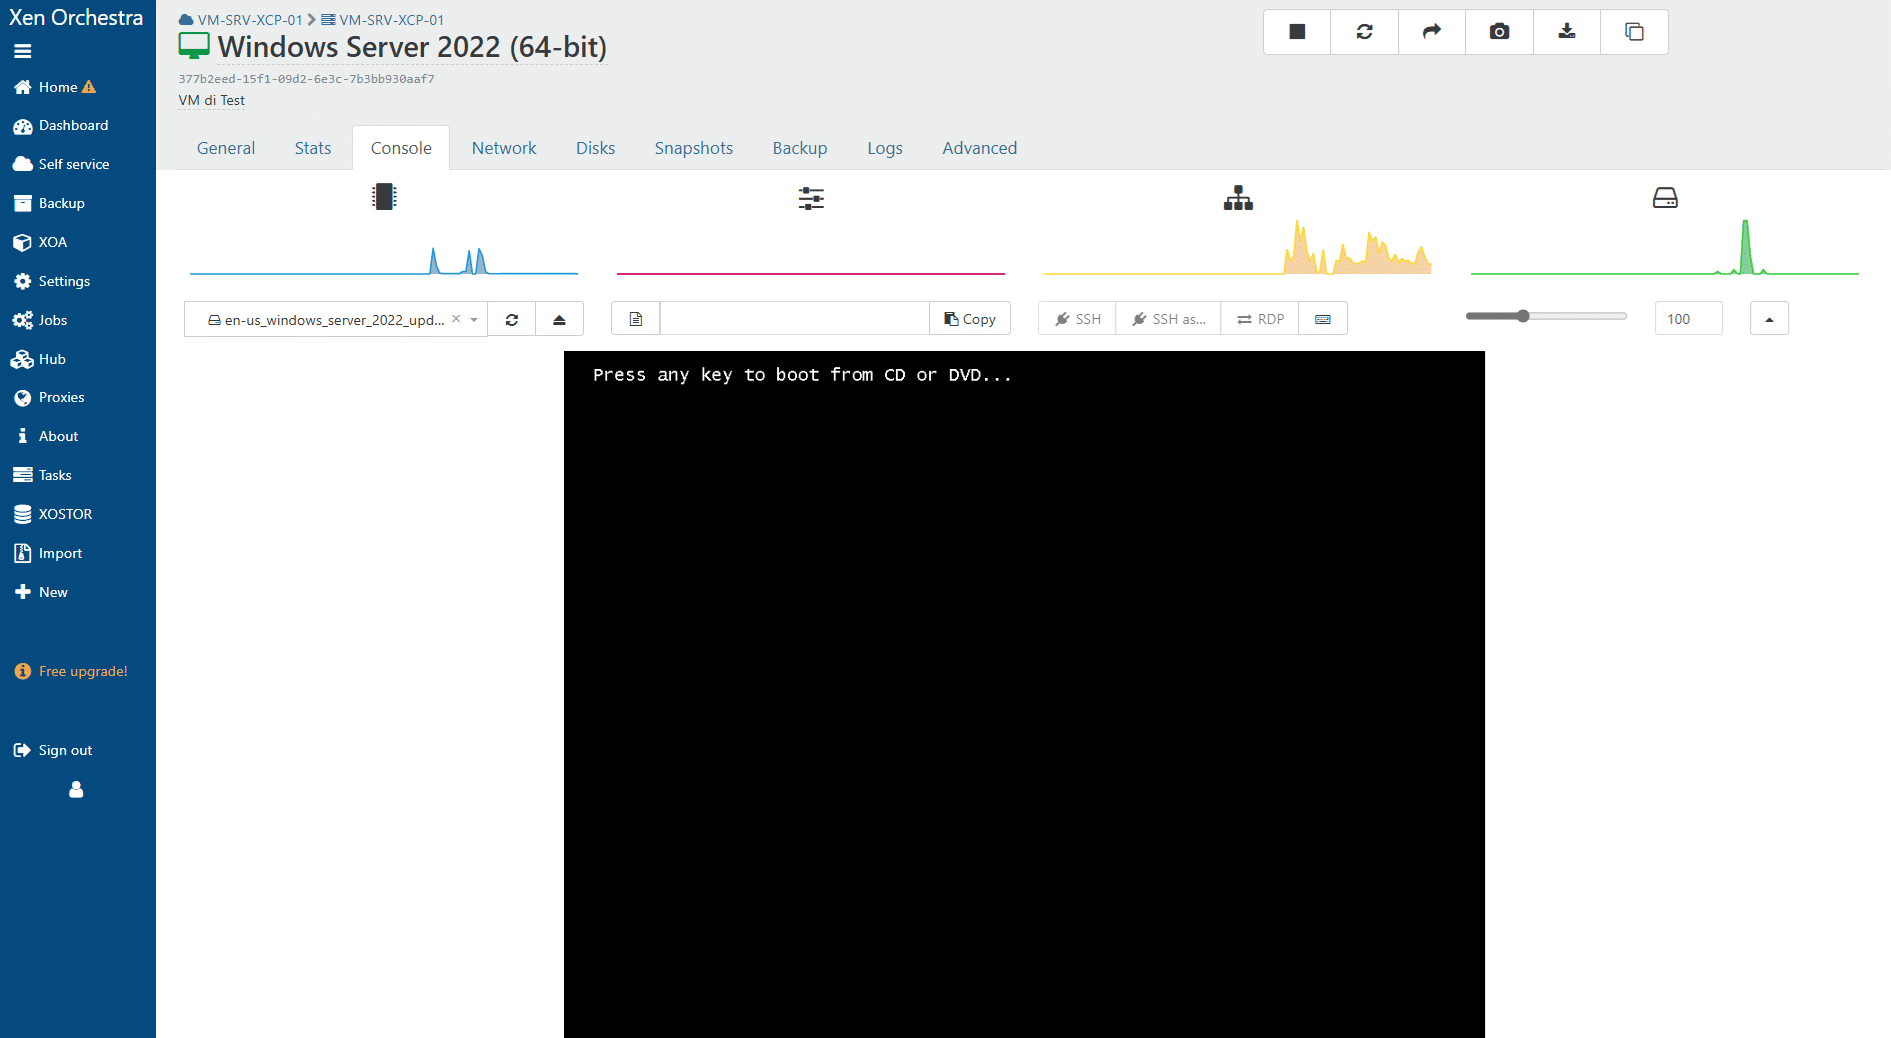Adjust the console scale slider
The image size is (1891, 1038).
[x=1546, y=316]
